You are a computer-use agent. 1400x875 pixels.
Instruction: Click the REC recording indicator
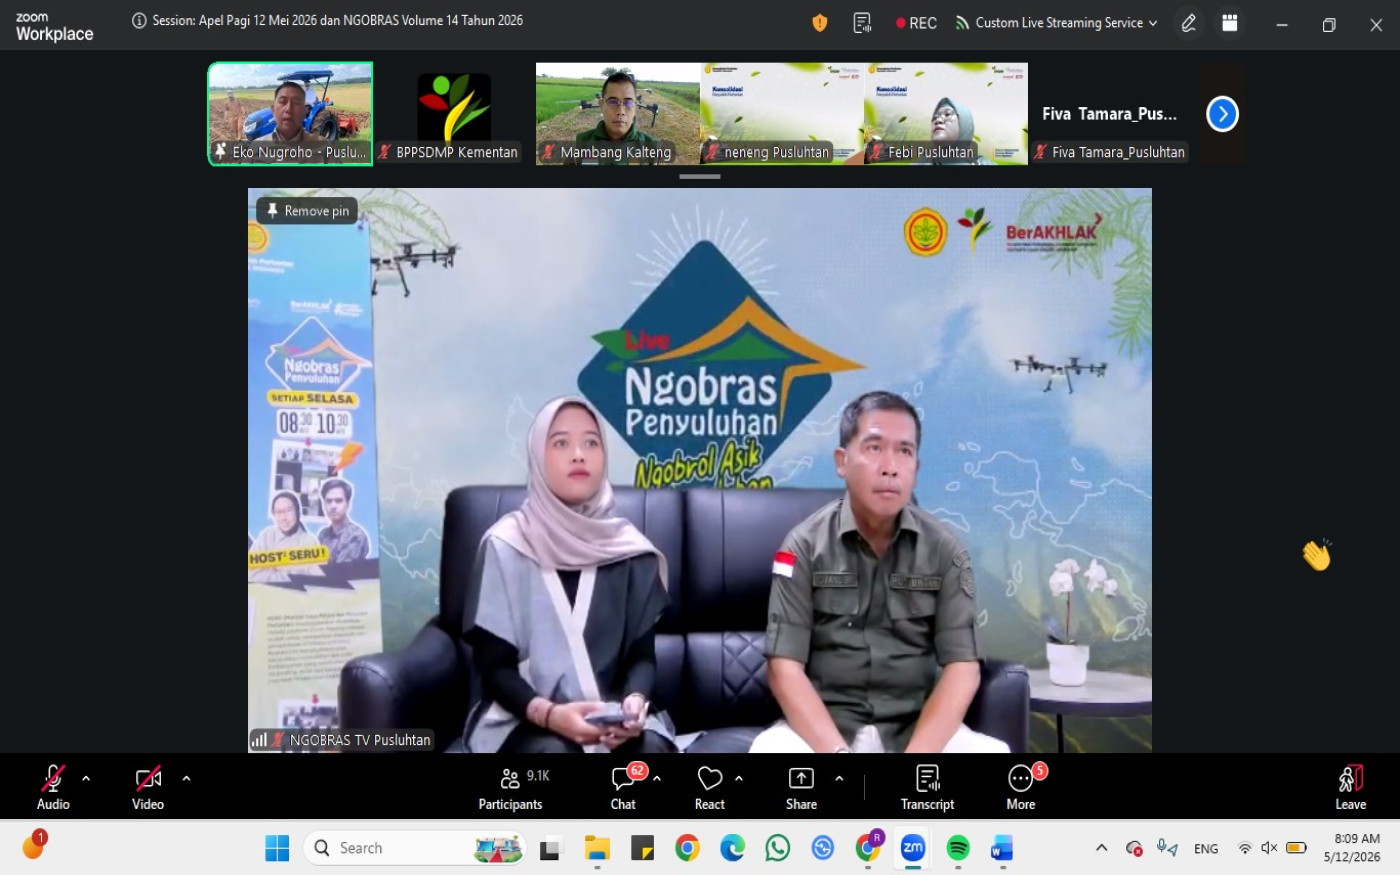pyautogui.click(x=916, y=23)
